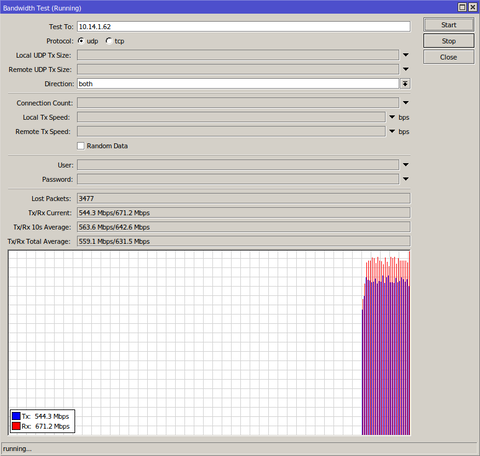Click the red Rx legend swatch
The height and width of the screenshot is (456, 480).
pos(16,426)
